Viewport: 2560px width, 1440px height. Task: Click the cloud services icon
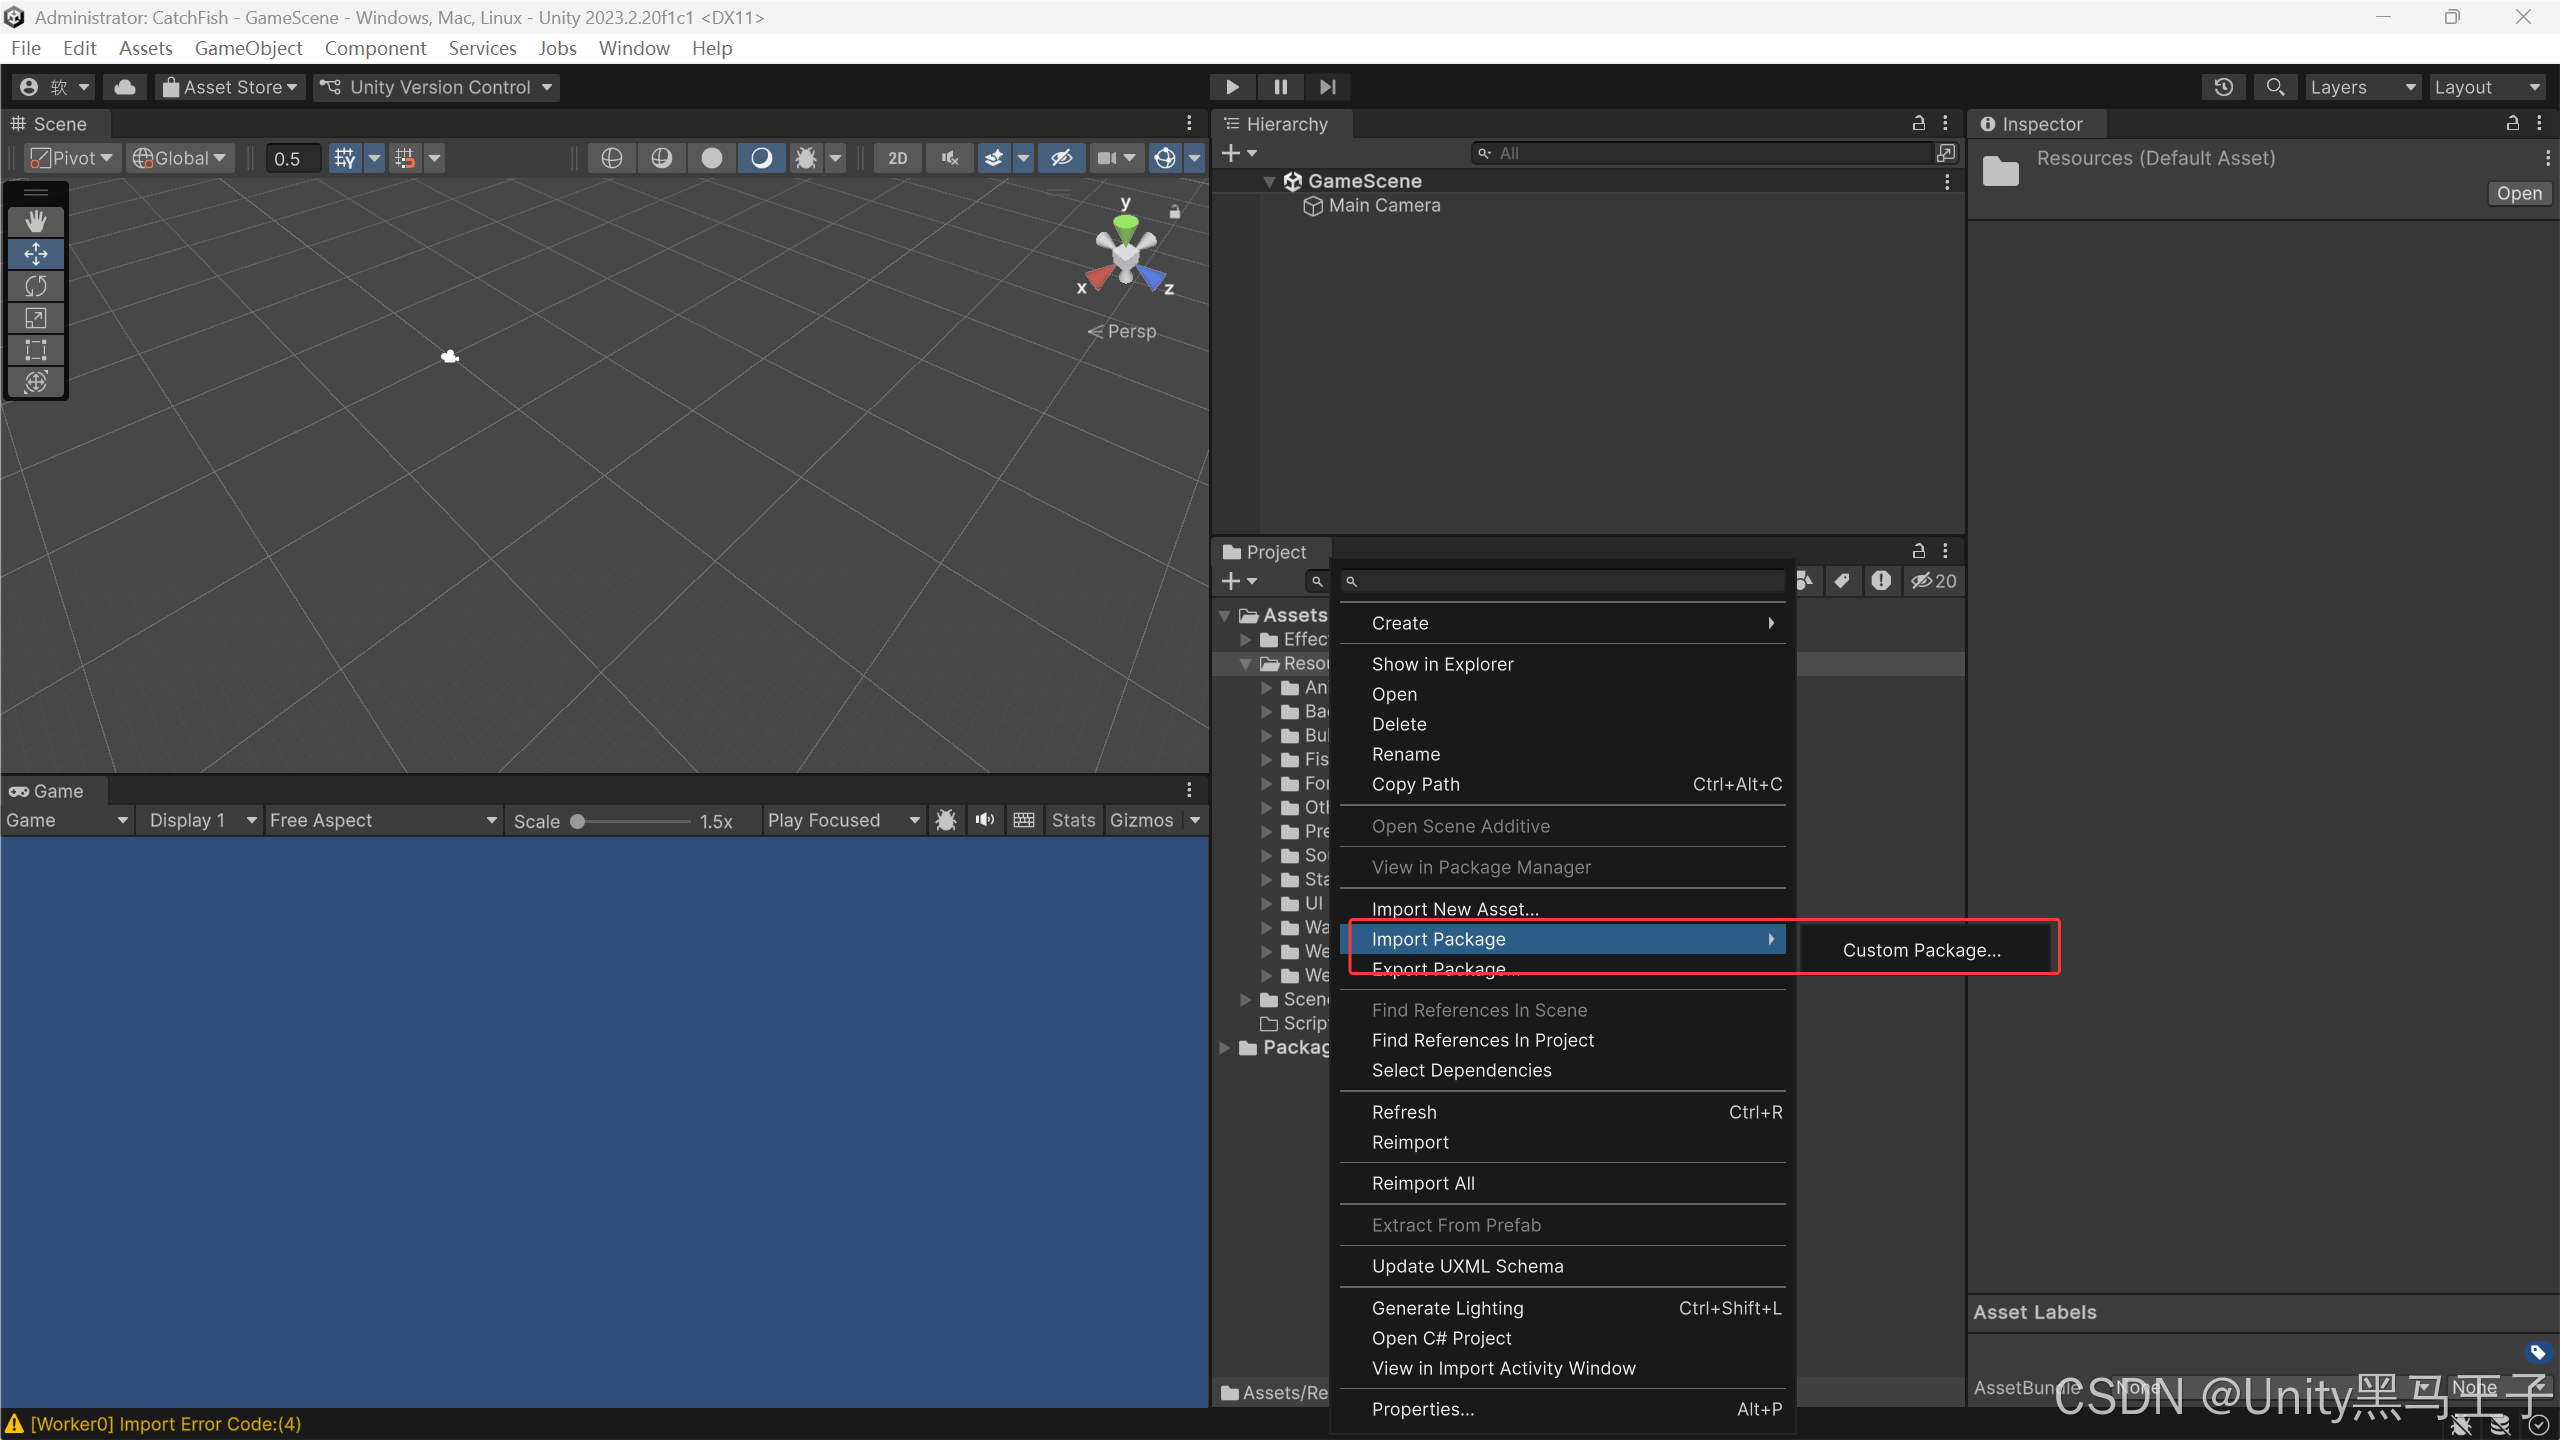(x=125, y=87)
